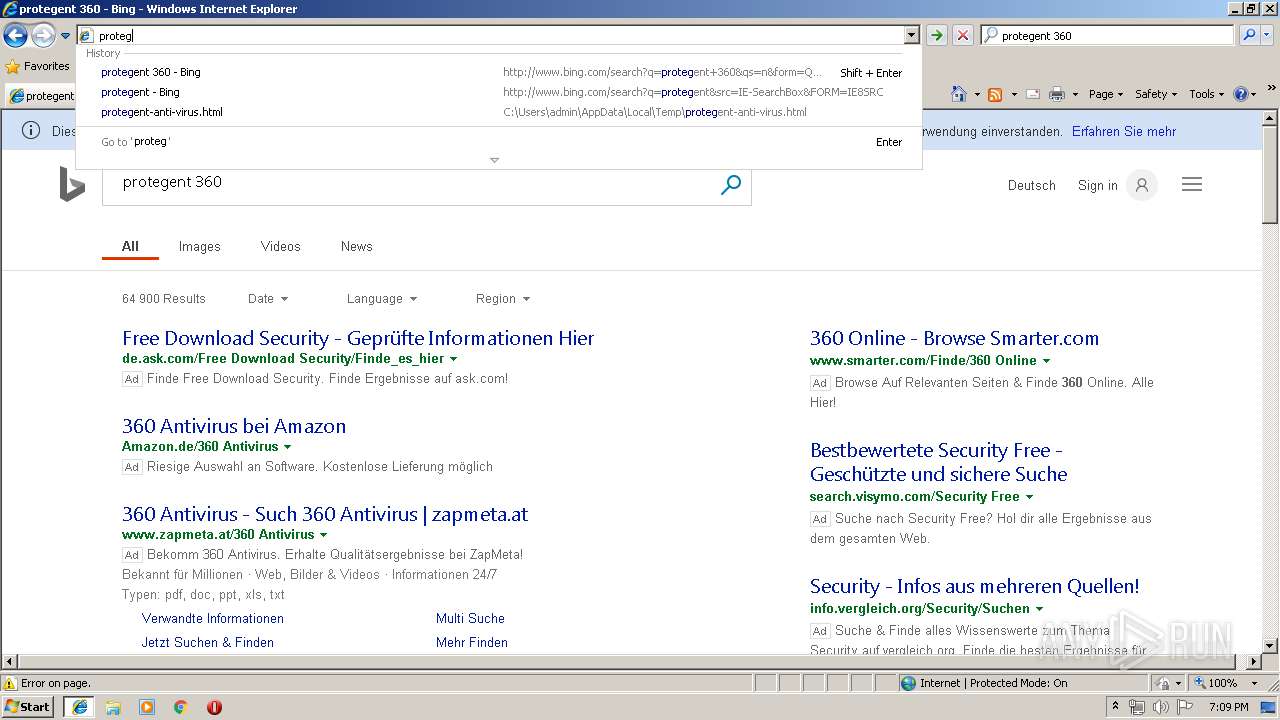Click 'Jetzt Suchen & Finden' sublink
This screenshot has width=1280, height=720.
coord(207,642)
